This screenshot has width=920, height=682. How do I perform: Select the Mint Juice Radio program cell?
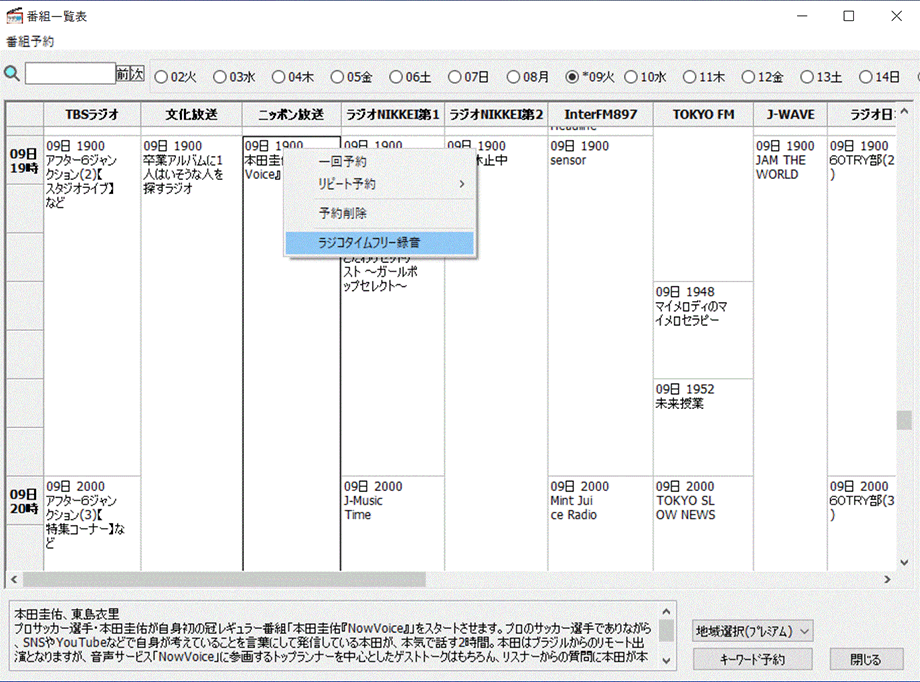coord(600,523)
